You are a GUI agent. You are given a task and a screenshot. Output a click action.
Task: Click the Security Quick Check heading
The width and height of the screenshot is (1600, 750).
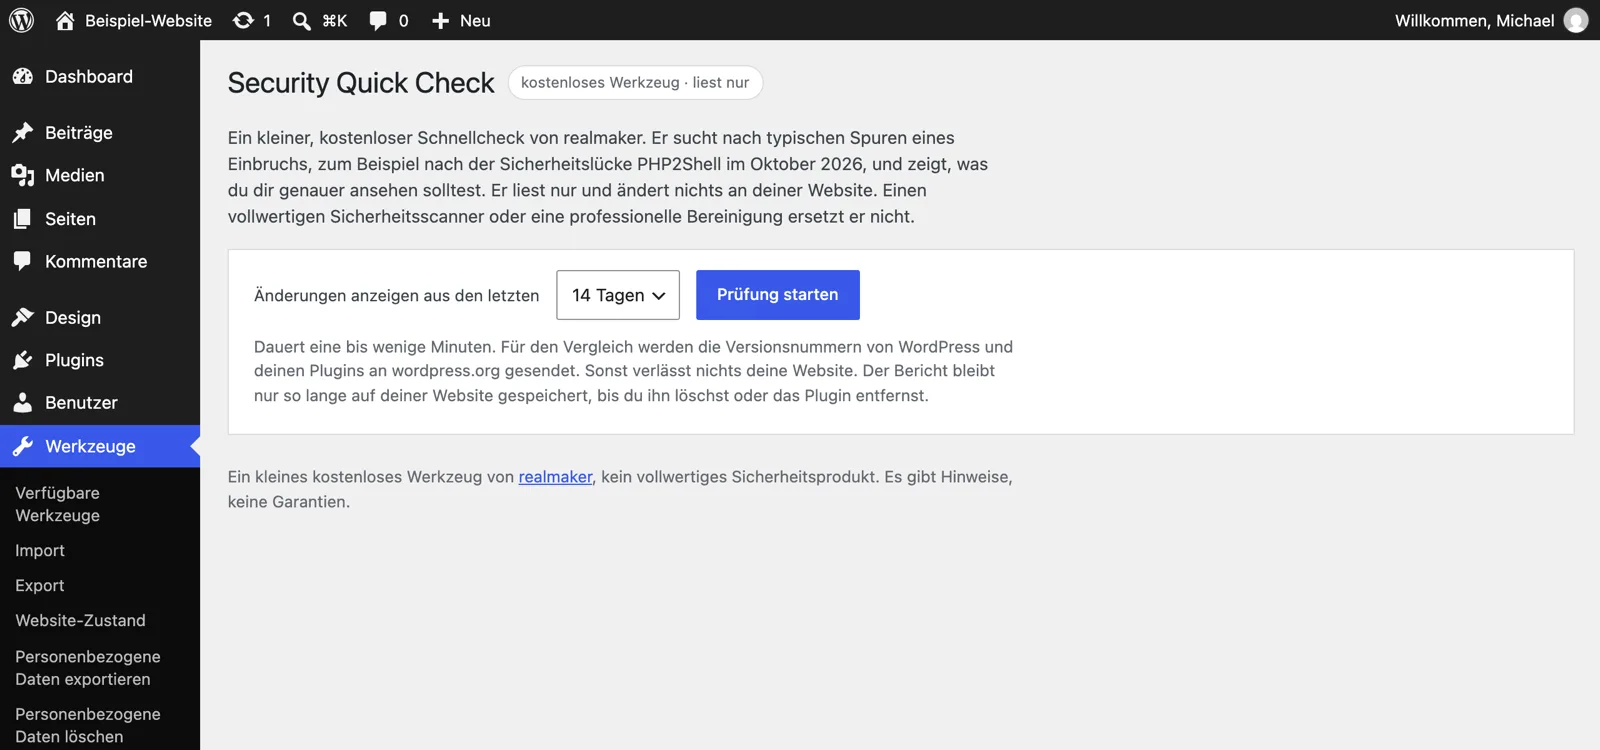tap(361, 83)
